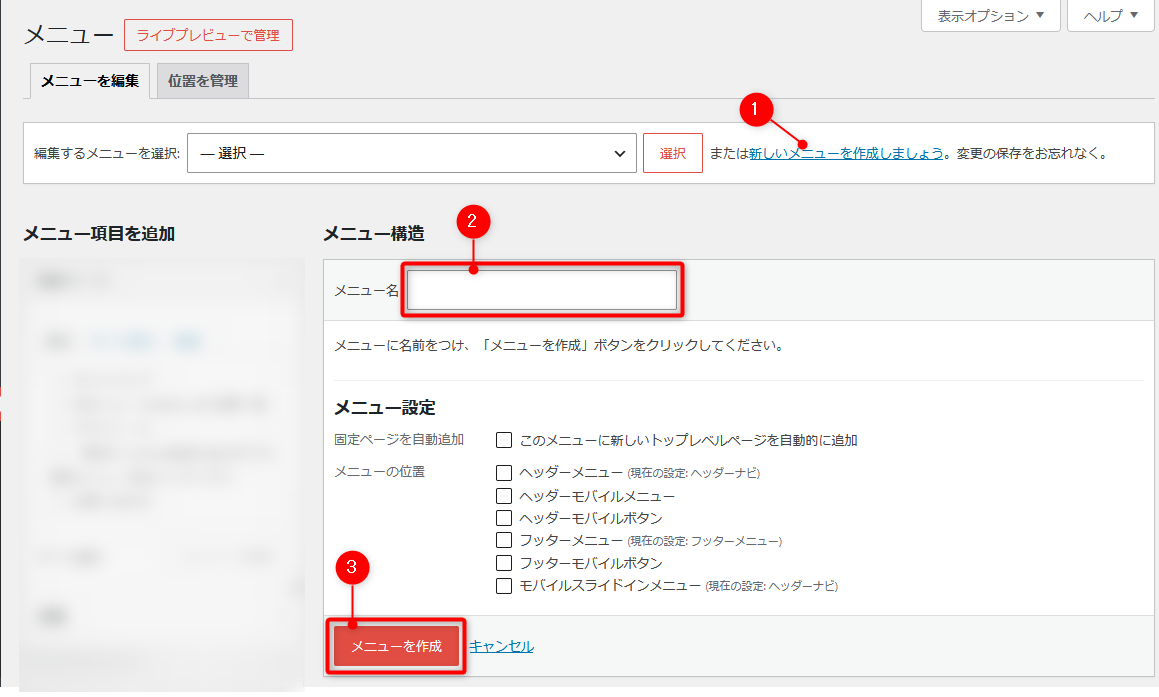The height and width of the screenshot is (697, 1159).
Task: Click the メニューを作成 button
Action: [396, 646]
